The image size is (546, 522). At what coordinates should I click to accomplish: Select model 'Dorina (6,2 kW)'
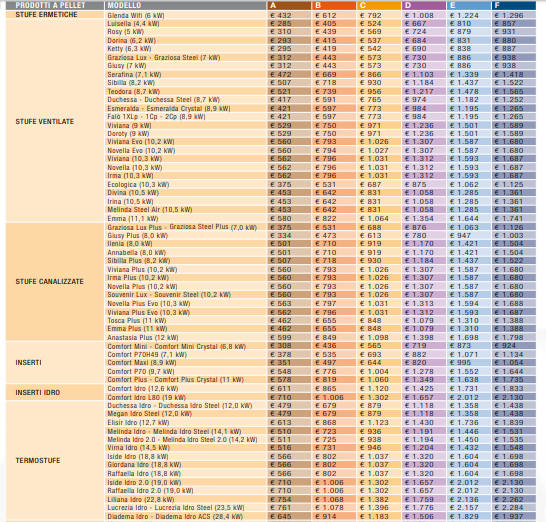(132, 40)
